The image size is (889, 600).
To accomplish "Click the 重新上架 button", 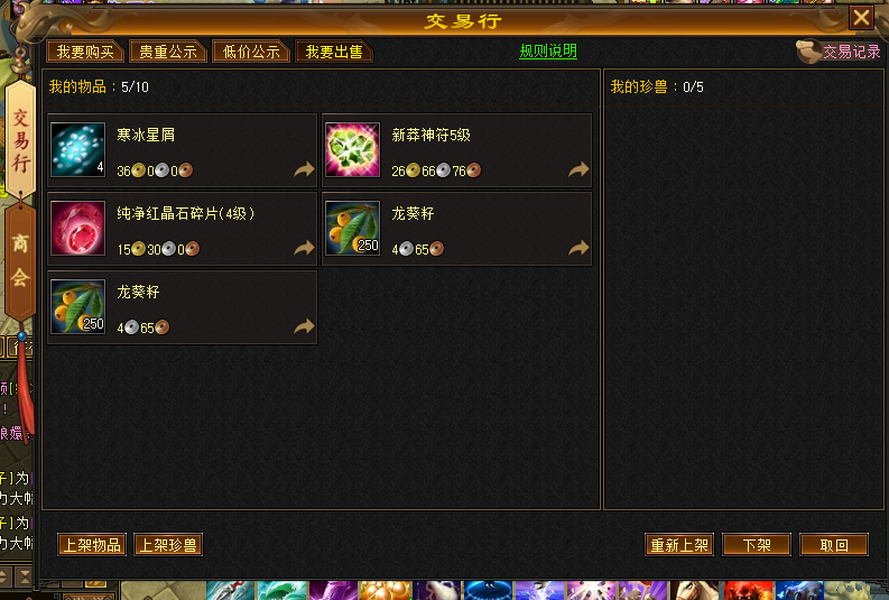I will pos(679,545).
